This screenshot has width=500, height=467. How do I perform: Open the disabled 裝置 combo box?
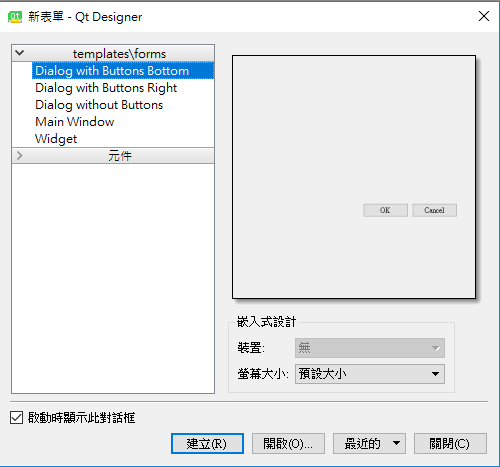[370, 348]
